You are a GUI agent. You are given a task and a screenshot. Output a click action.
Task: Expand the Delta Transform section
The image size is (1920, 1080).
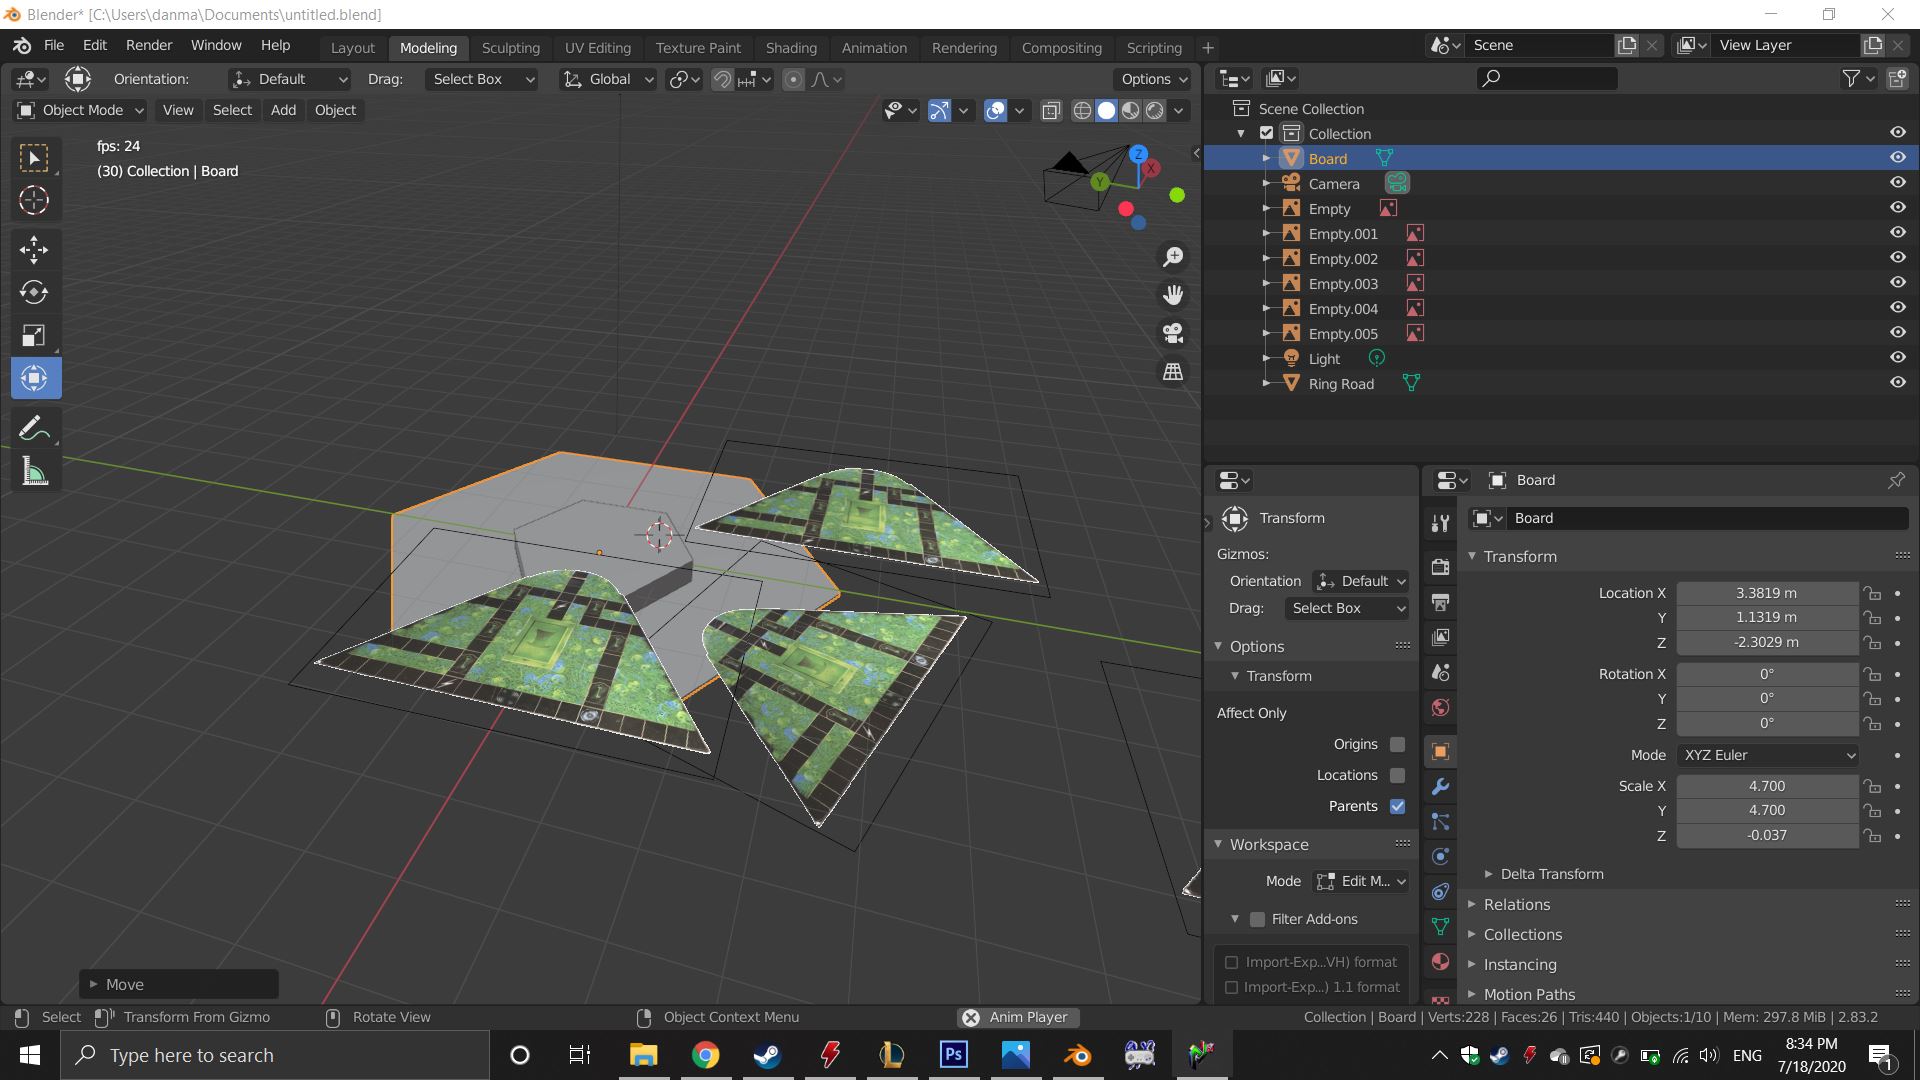(1550, 874)
